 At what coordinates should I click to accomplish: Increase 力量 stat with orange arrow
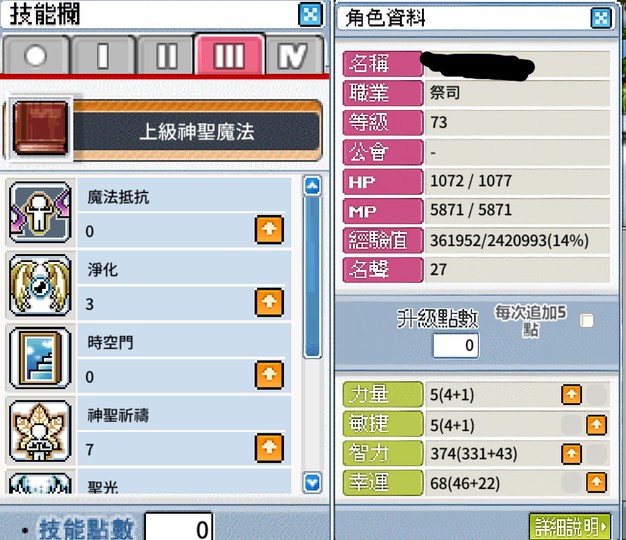tap(571, 395)
